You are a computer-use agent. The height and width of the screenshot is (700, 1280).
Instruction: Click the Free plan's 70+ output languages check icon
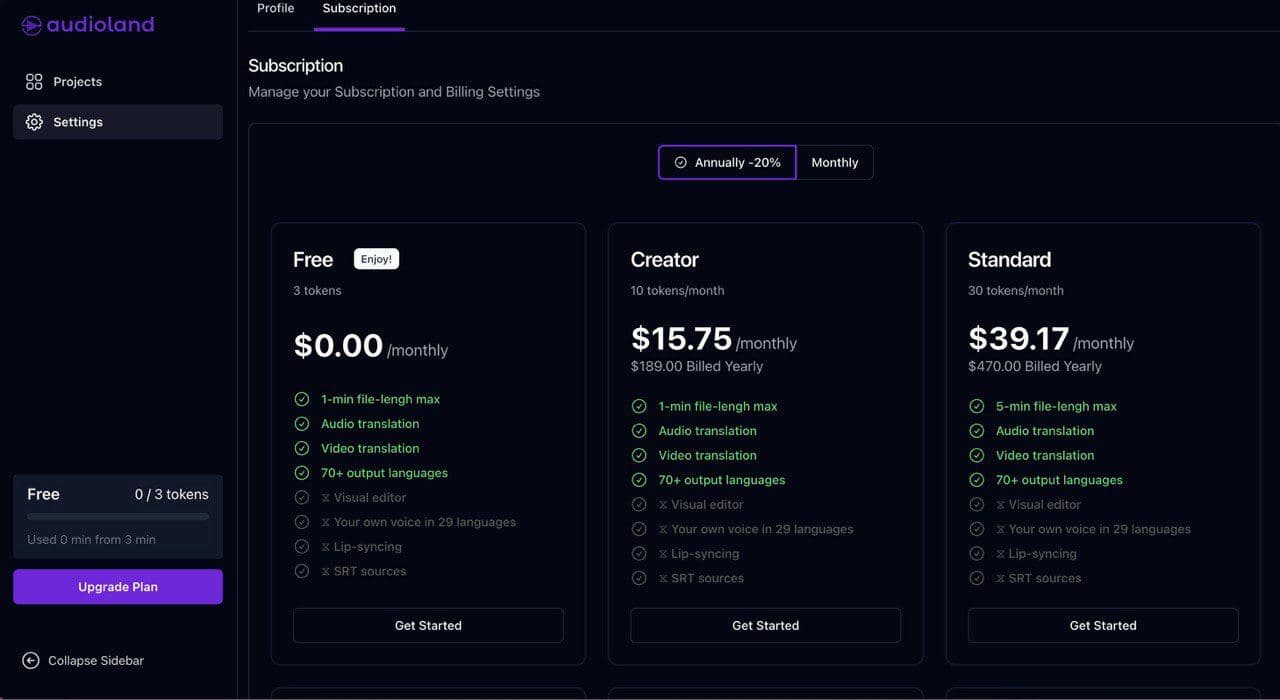pyautogui.click(x=302, y=473)
